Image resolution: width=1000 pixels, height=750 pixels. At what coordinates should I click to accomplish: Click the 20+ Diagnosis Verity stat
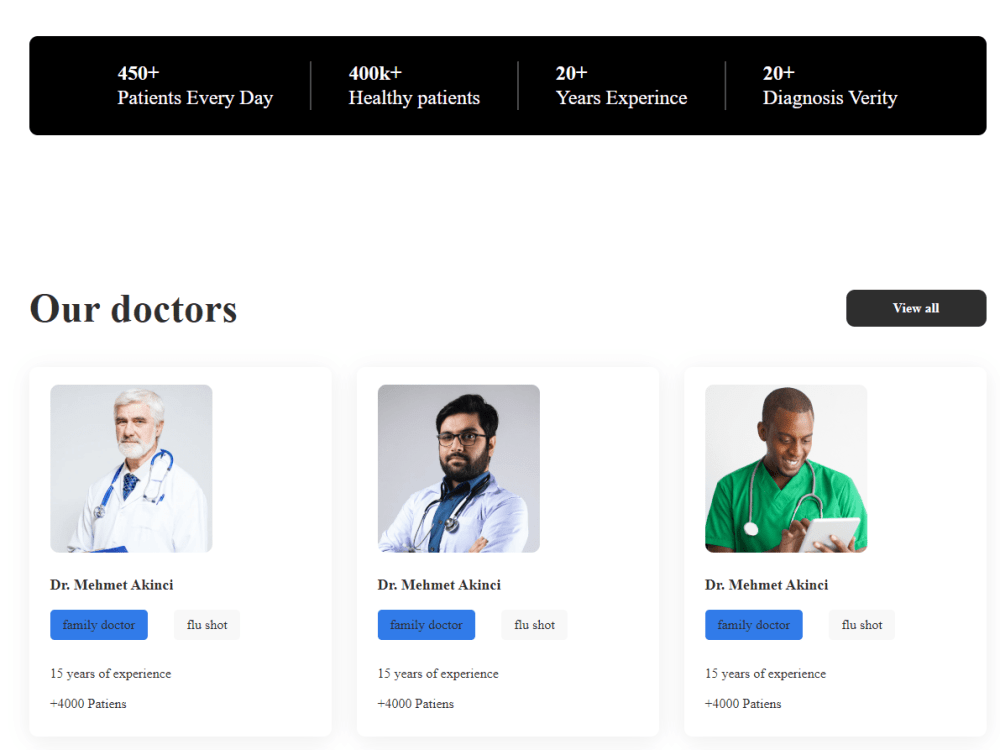click(830, 85)
